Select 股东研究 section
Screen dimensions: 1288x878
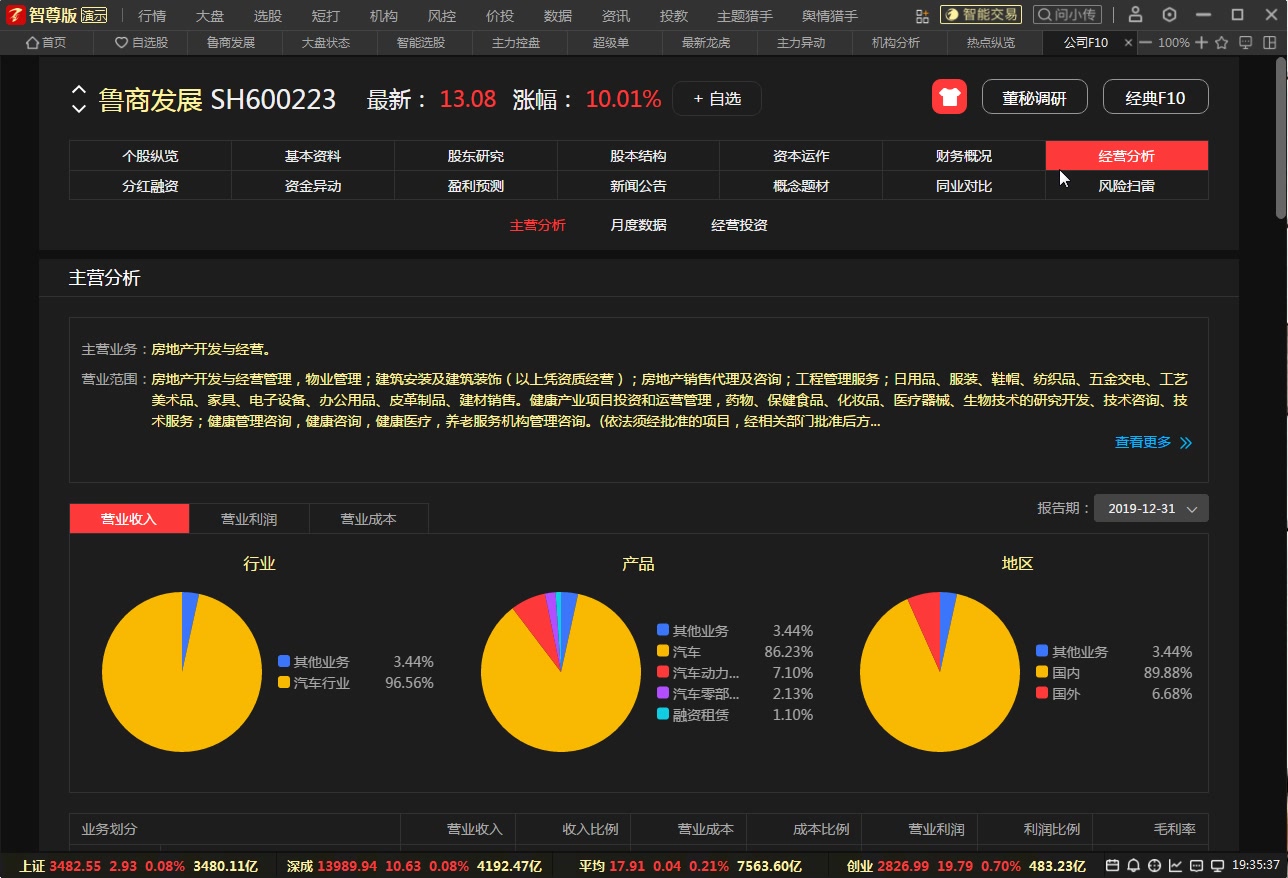[476, 156]
